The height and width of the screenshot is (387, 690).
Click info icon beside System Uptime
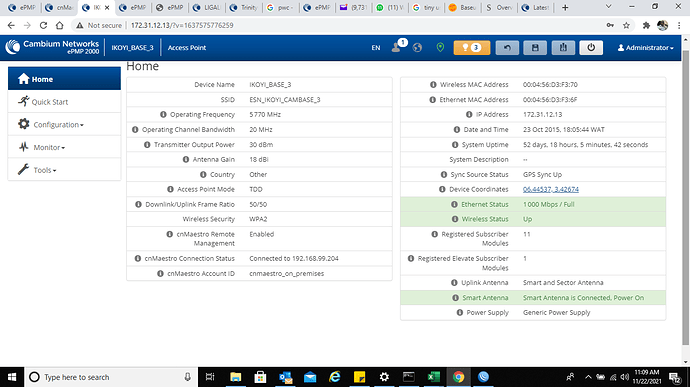[x=455, y=144]
